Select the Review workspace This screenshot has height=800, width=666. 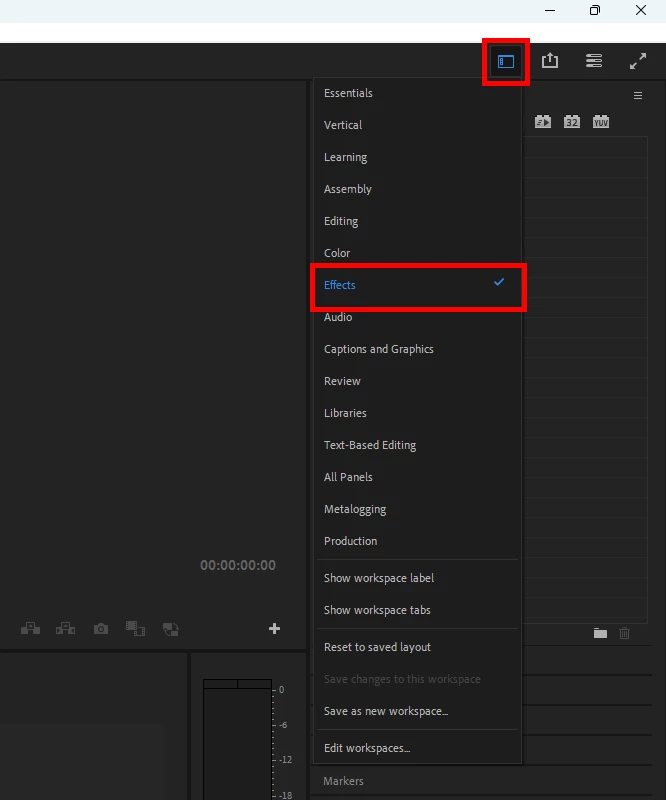[x=417, y=381]
